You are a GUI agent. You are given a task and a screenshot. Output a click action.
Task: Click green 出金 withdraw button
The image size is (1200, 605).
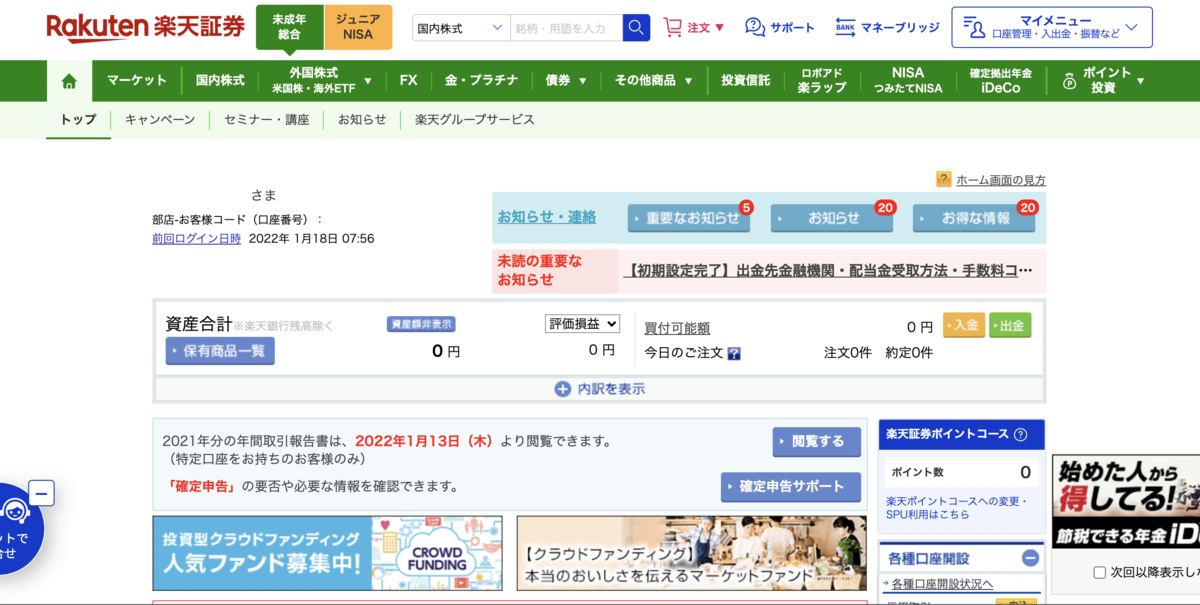point(1010,325)
